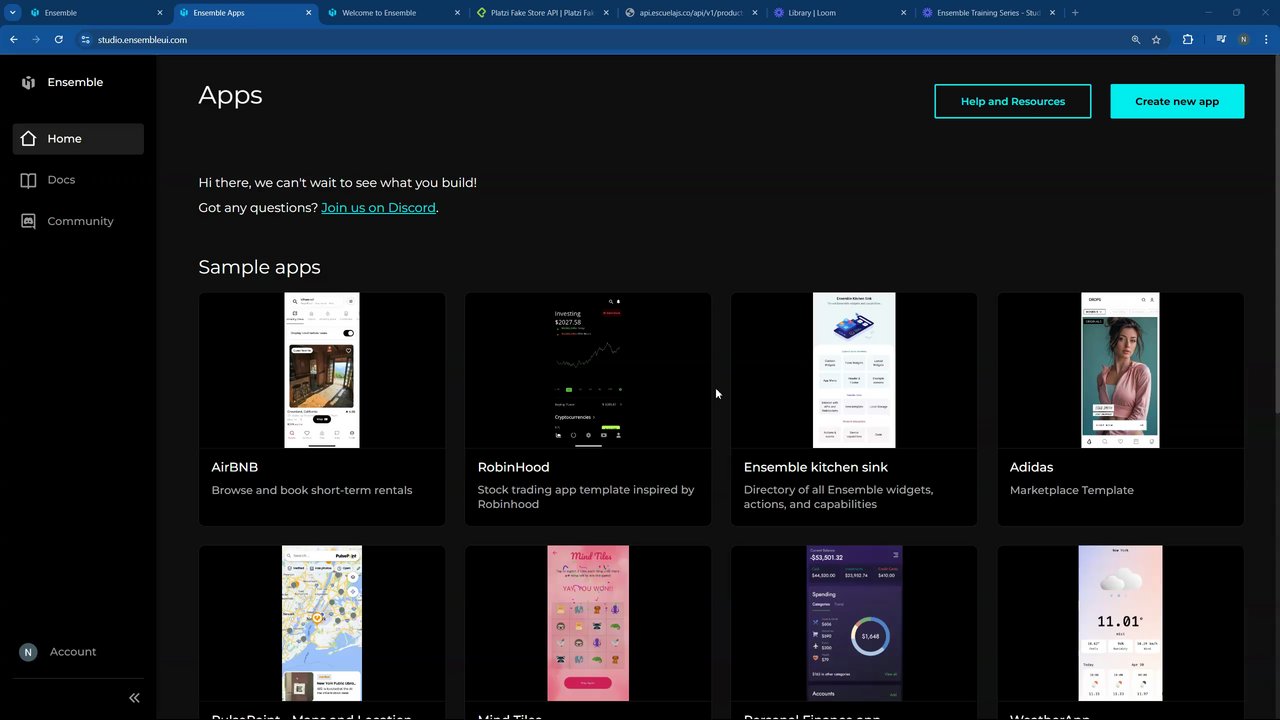
Task: Open the weather app thumbnail showing 11.01°
Action: tap(1120, 623)
